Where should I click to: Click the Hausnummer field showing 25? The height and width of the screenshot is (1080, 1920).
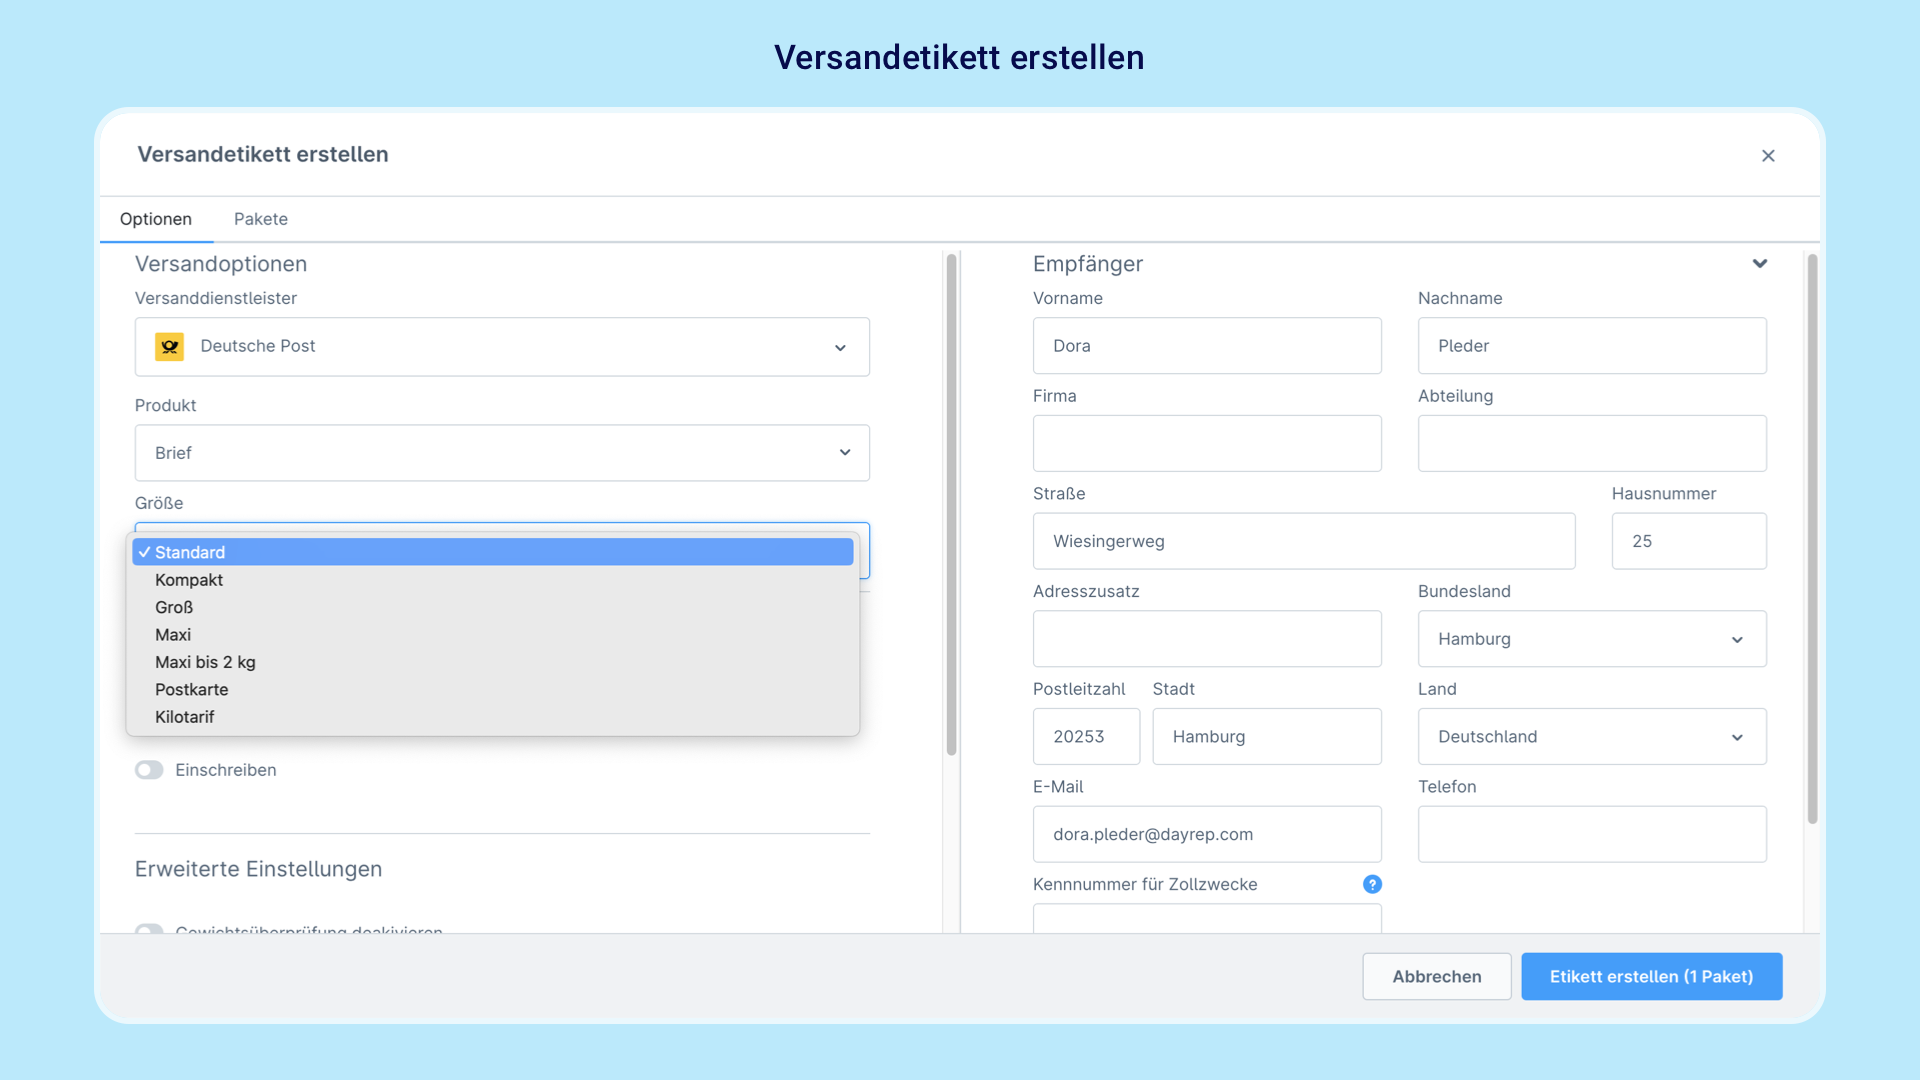pyautogui.click(x=1689, y=541)
